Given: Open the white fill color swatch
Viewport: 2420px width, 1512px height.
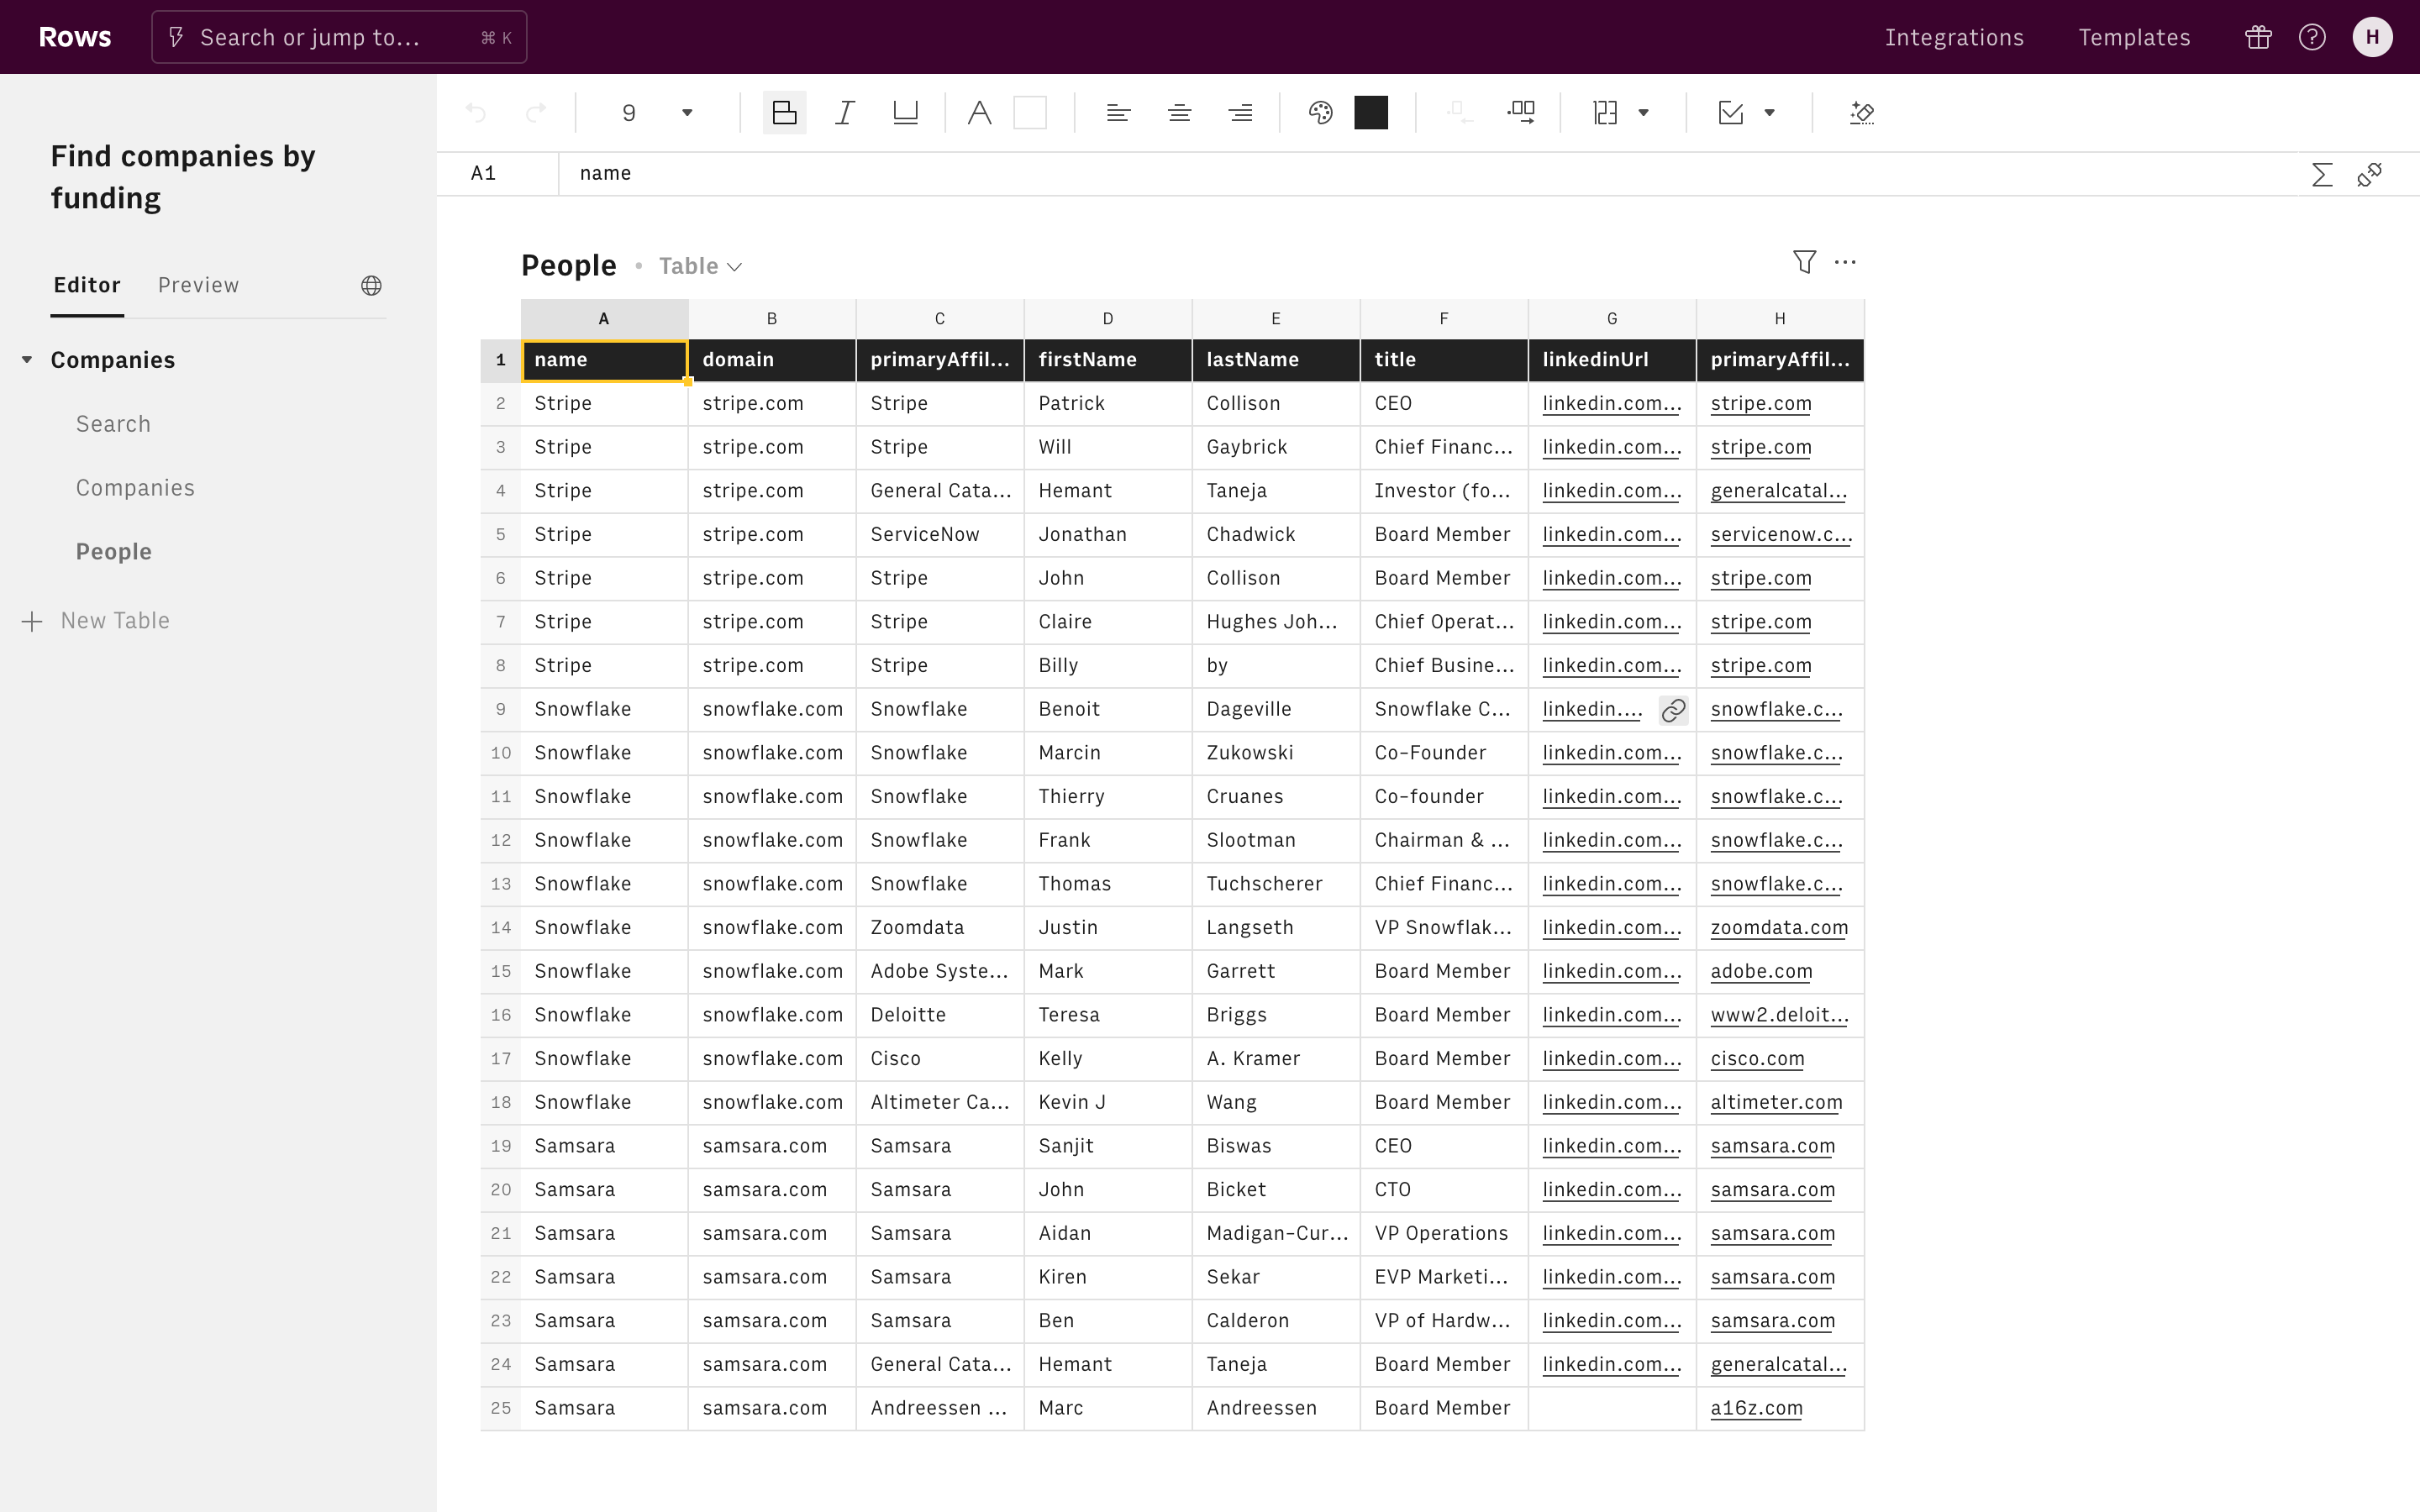Looking at the screenshot, I should [x=1030, y=113].
